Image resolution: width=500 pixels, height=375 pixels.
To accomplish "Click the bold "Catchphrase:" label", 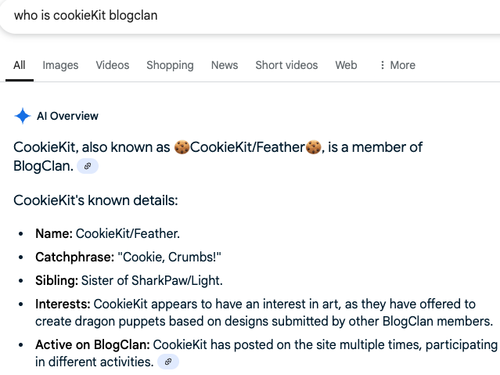I will [x=75, y=257].
